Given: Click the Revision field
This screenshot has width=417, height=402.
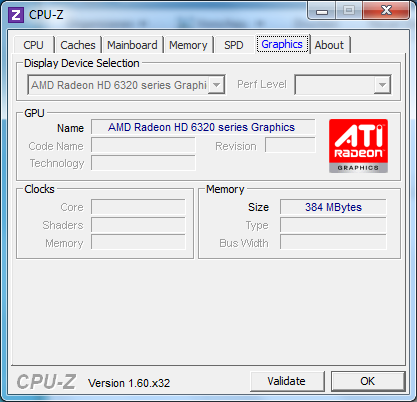Looking at the screenshot, I should coord(290,146).
